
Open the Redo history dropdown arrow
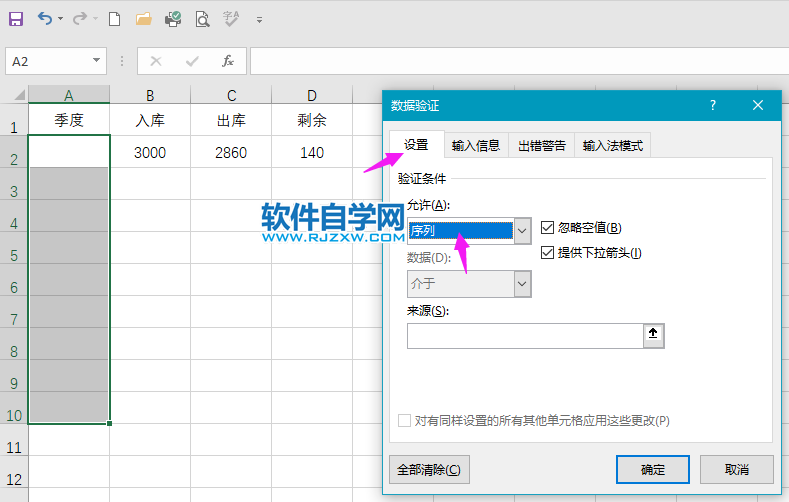coord(96,19)
